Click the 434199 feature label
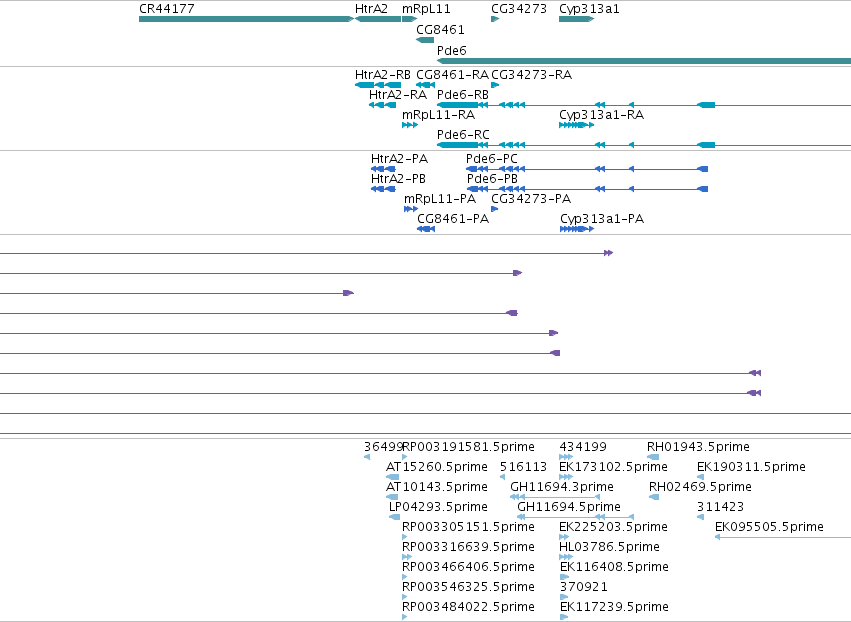 click(x=583, y=447)
